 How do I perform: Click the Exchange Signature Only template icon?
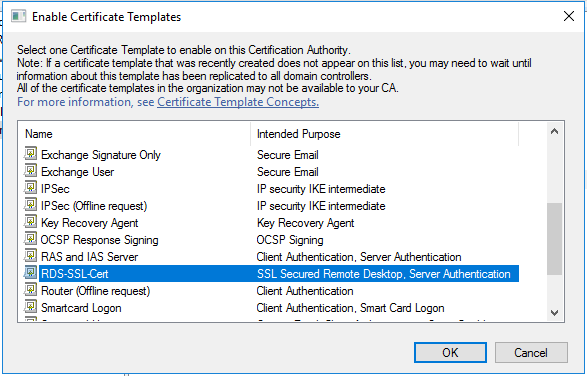coord(31,154)
